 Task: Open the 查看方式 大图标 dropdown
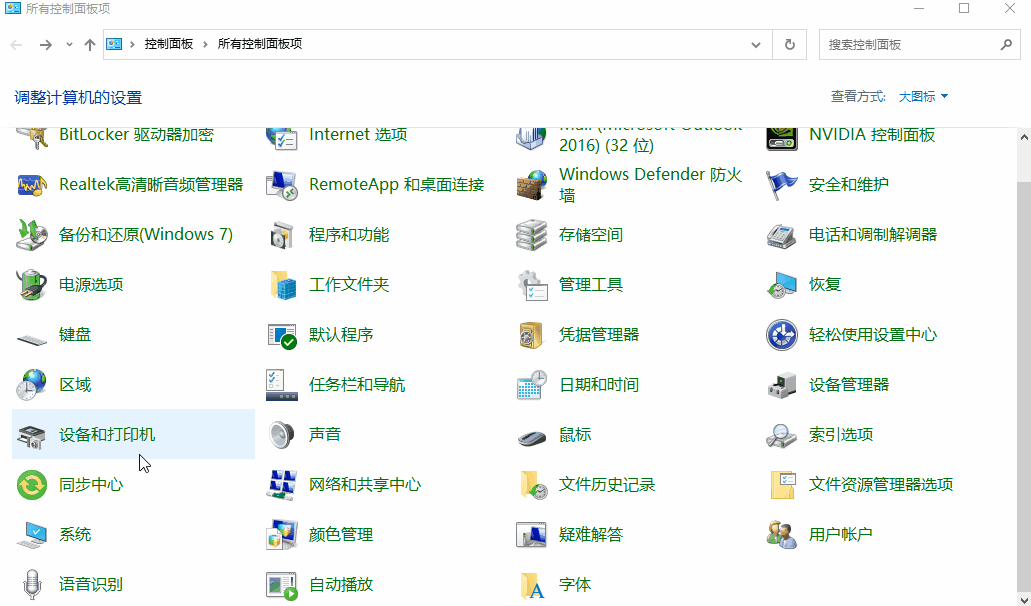[923, 97]
